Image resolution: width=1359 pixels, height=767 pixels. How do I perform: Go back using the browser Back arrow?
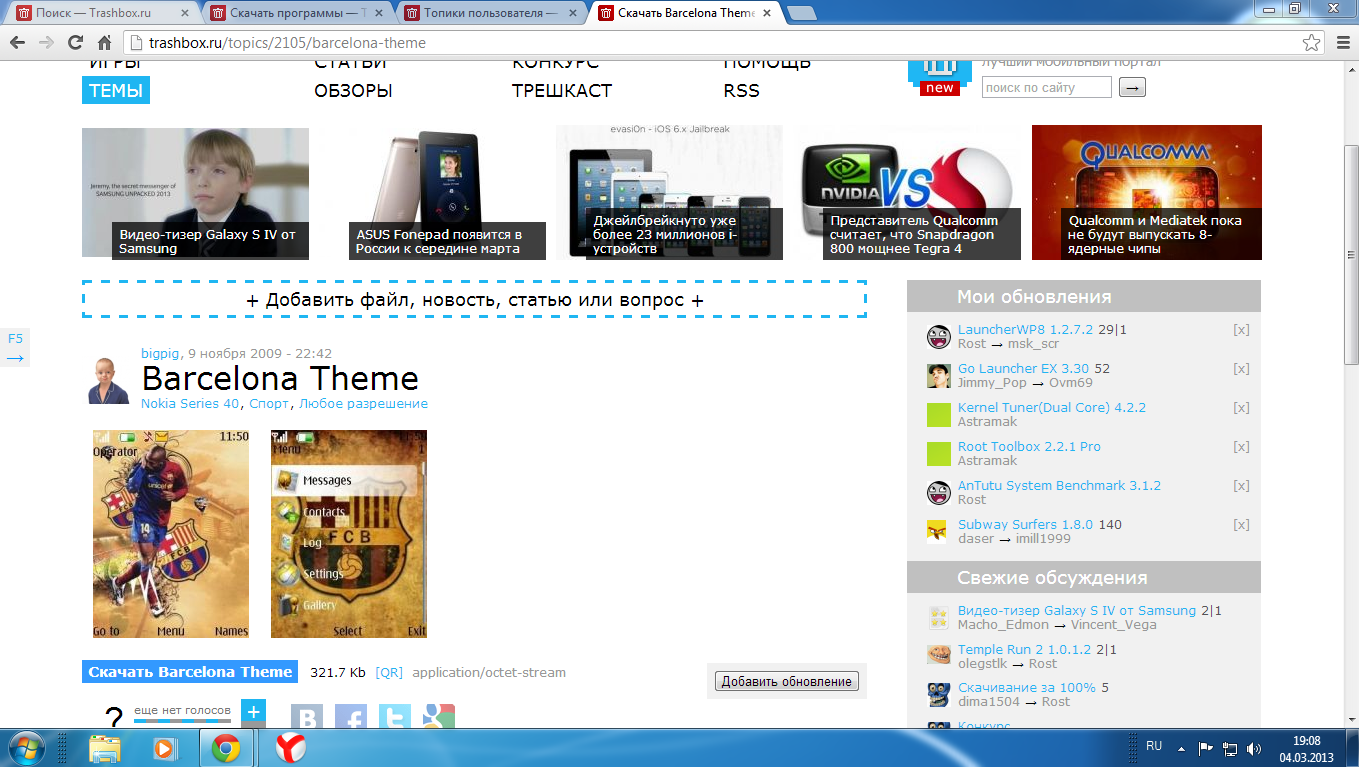17,43
